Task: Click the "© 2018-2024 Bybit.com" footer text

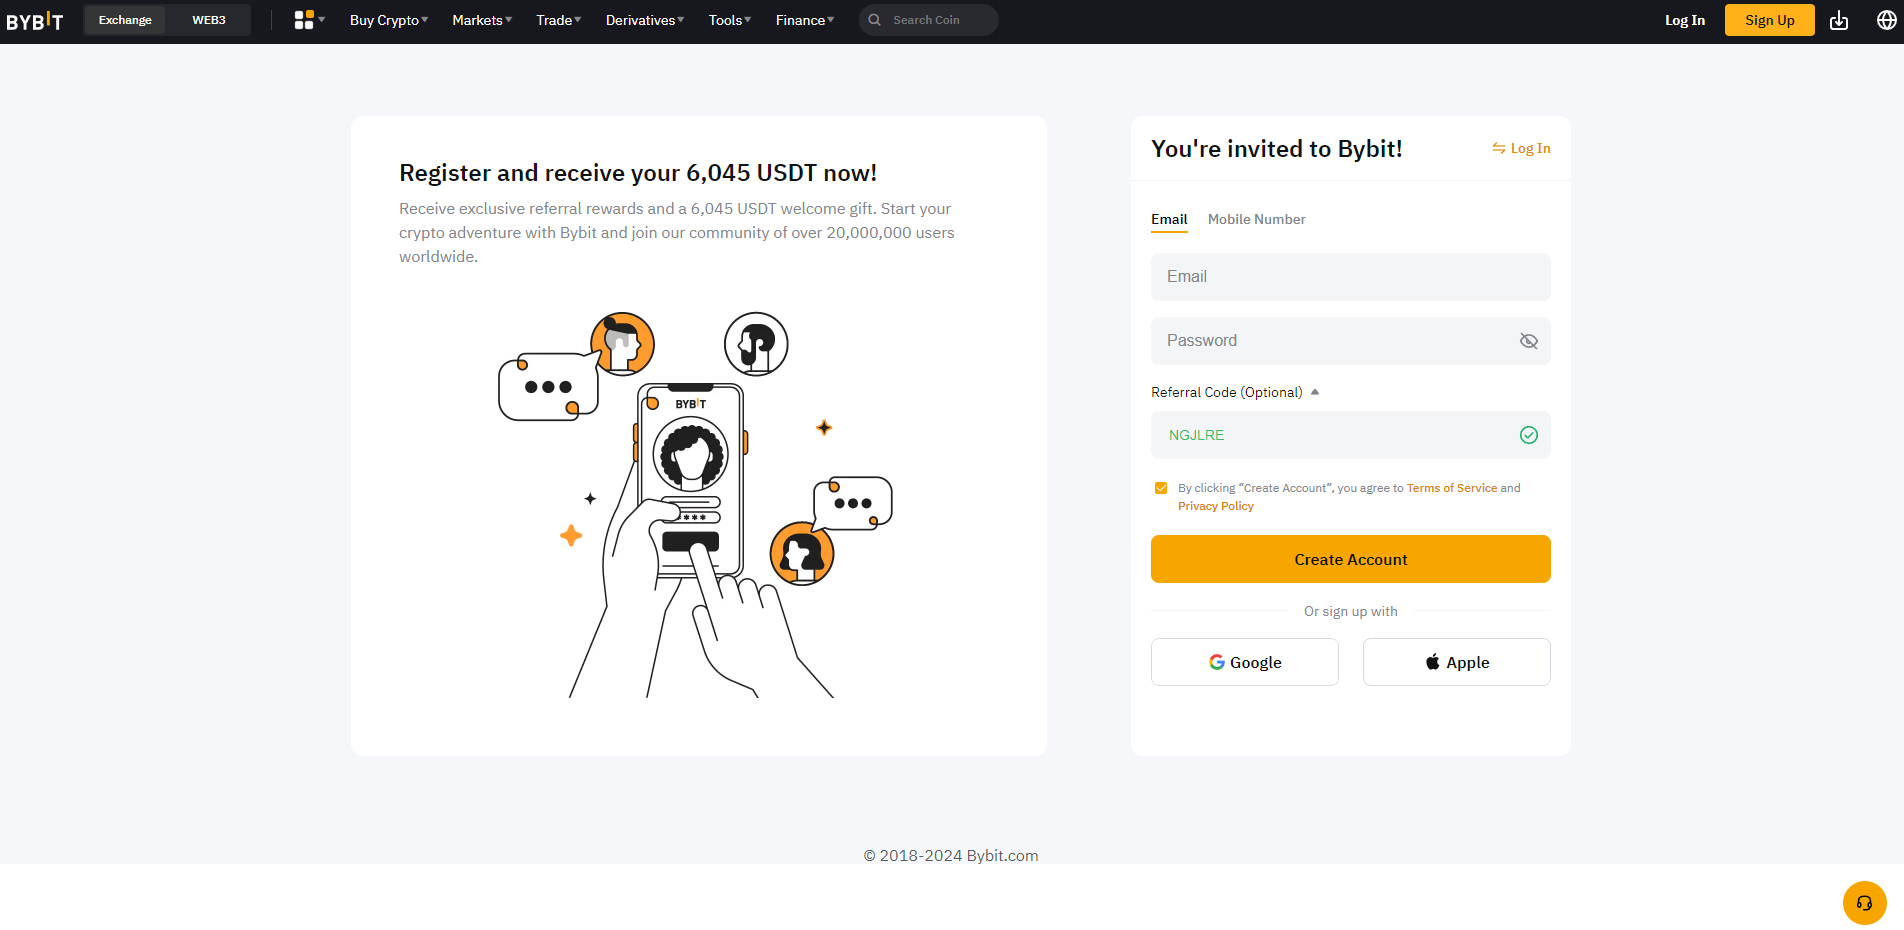Action: [951, 856]
